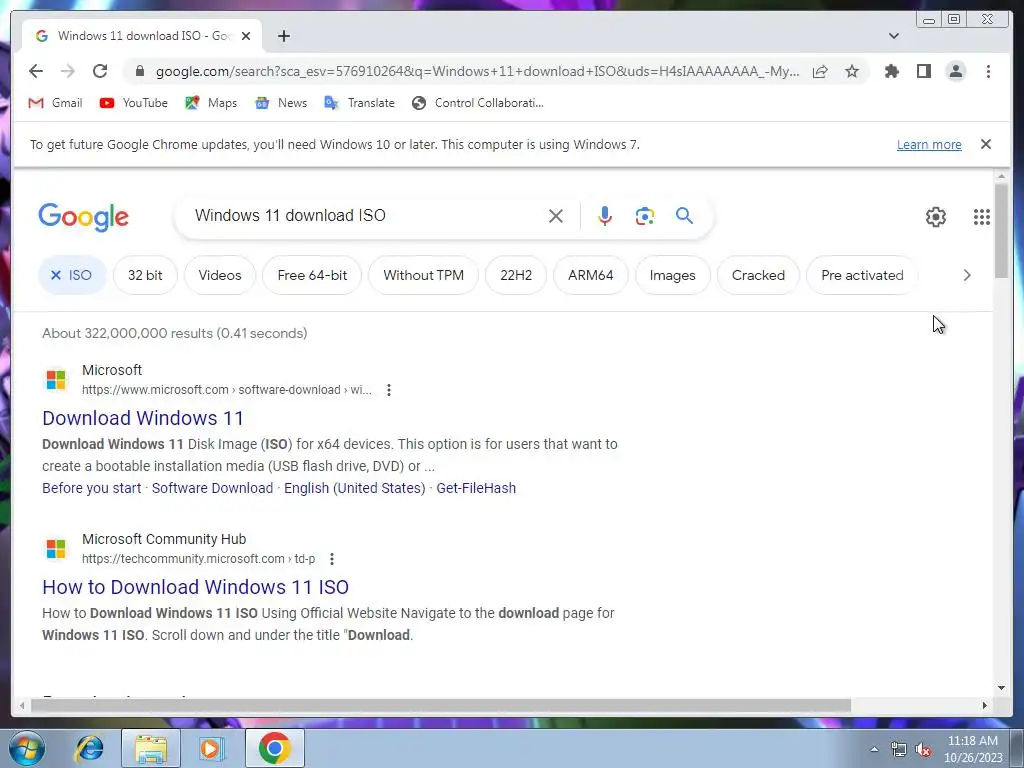
Task: Select the 32 bit filter chip
Action: pyautogui.click(x=145, y=275)
